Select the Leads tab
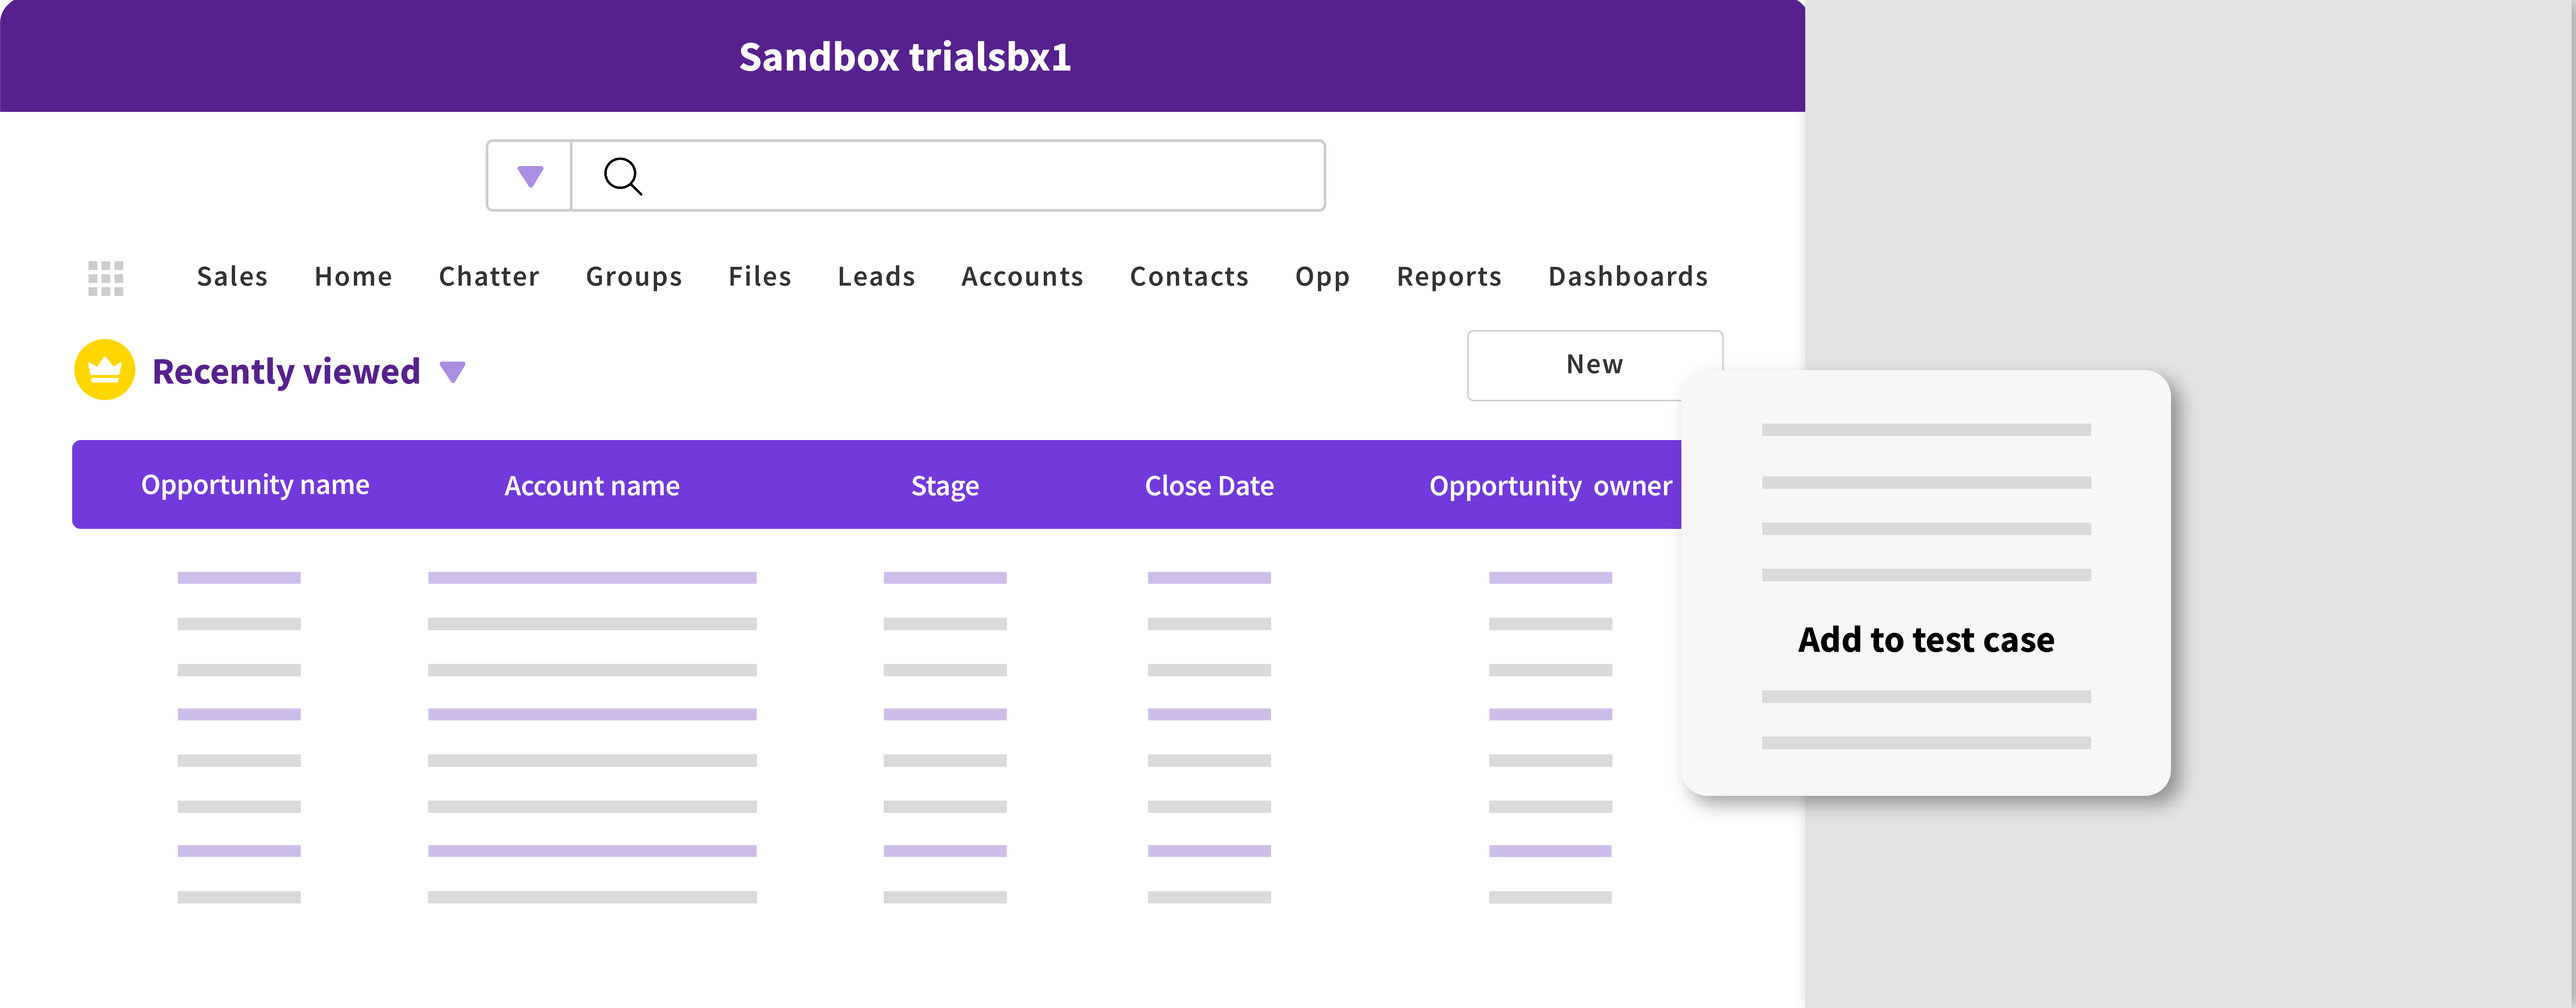Screen dimensions: 2576x1008 click(876, 277)
